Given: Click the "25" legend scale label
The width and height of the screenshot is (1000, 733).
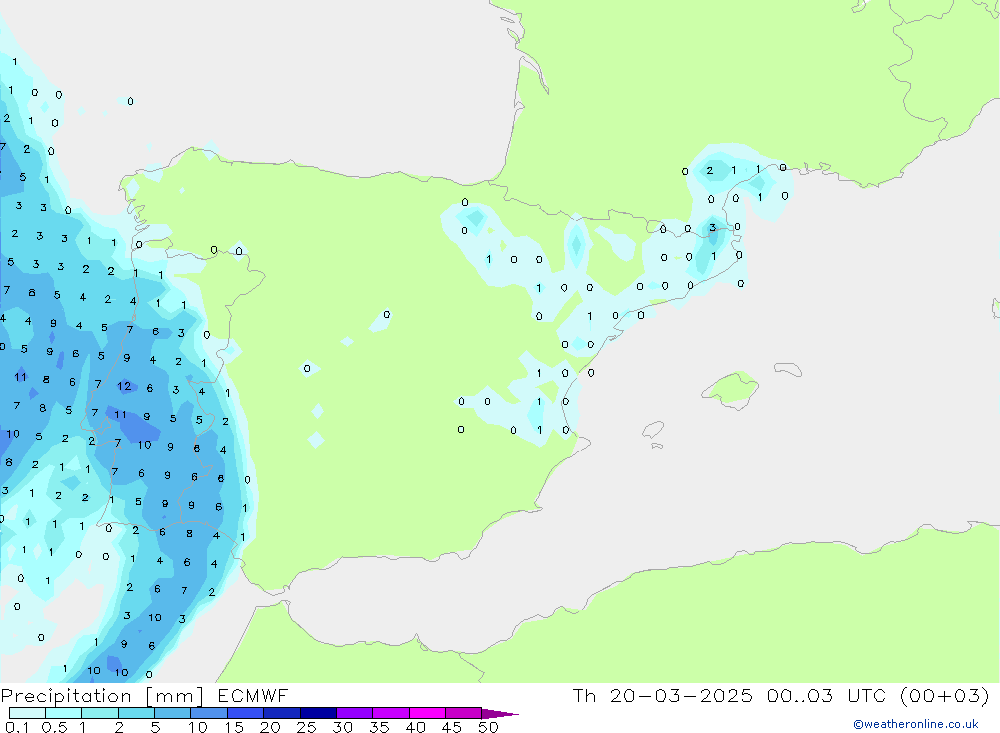Looking at the screenshot, I should pos(307,727).
